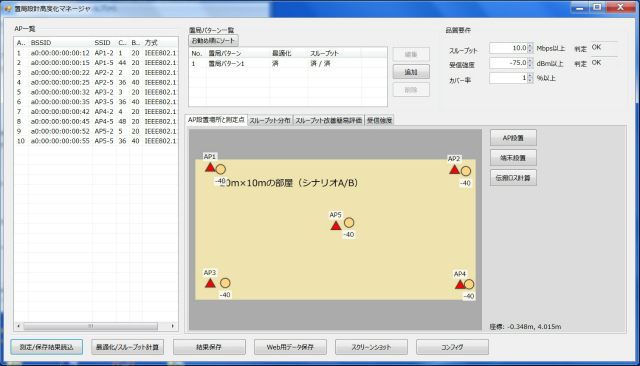Switch to the 受信強度 tab
Viewport: 640px width, 366px height.
click(x=379, y=120)
